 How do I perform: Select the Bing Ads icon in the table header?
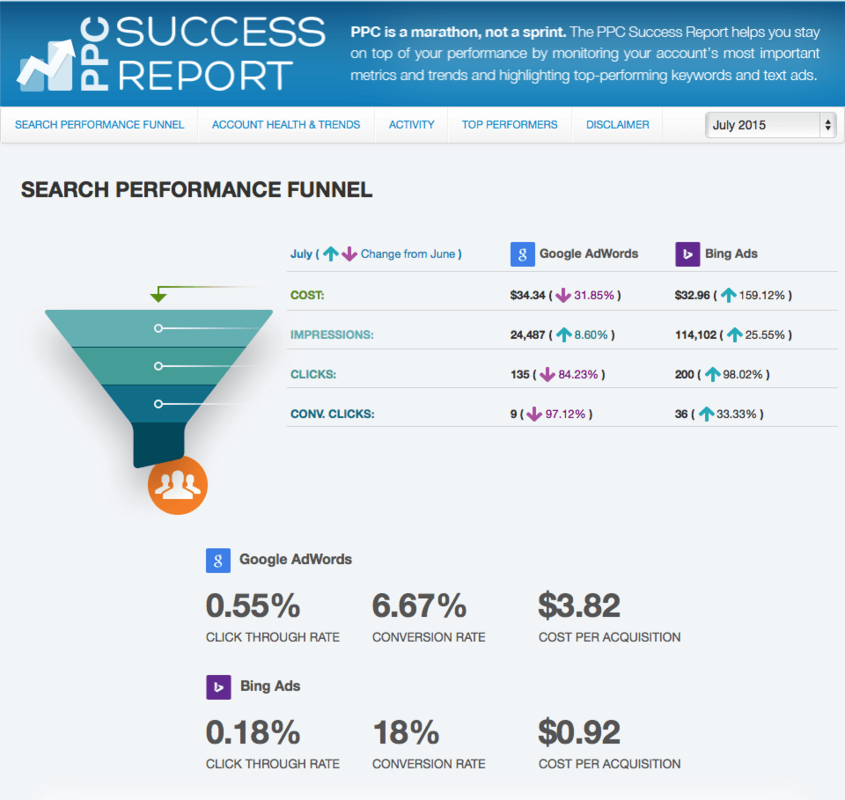coord(687,254)
